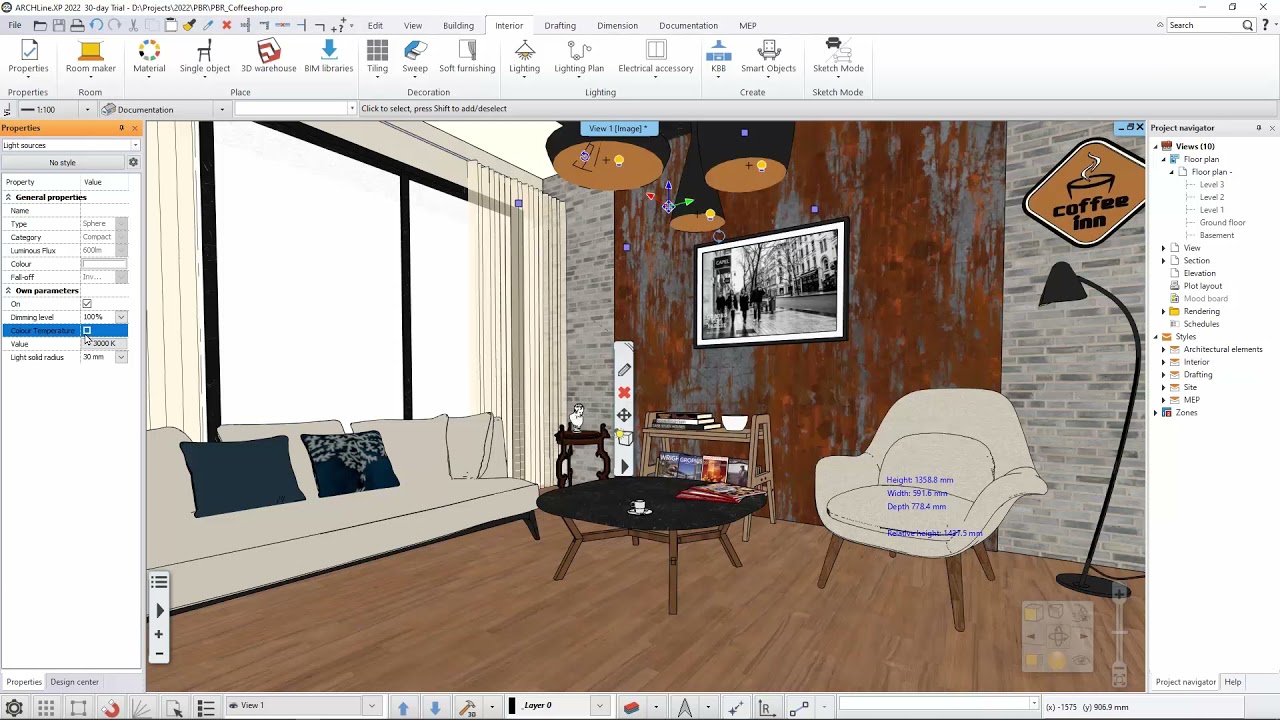Expand the Zones tree node
Screen dimensions: 1280x720
click(1156, 412)
